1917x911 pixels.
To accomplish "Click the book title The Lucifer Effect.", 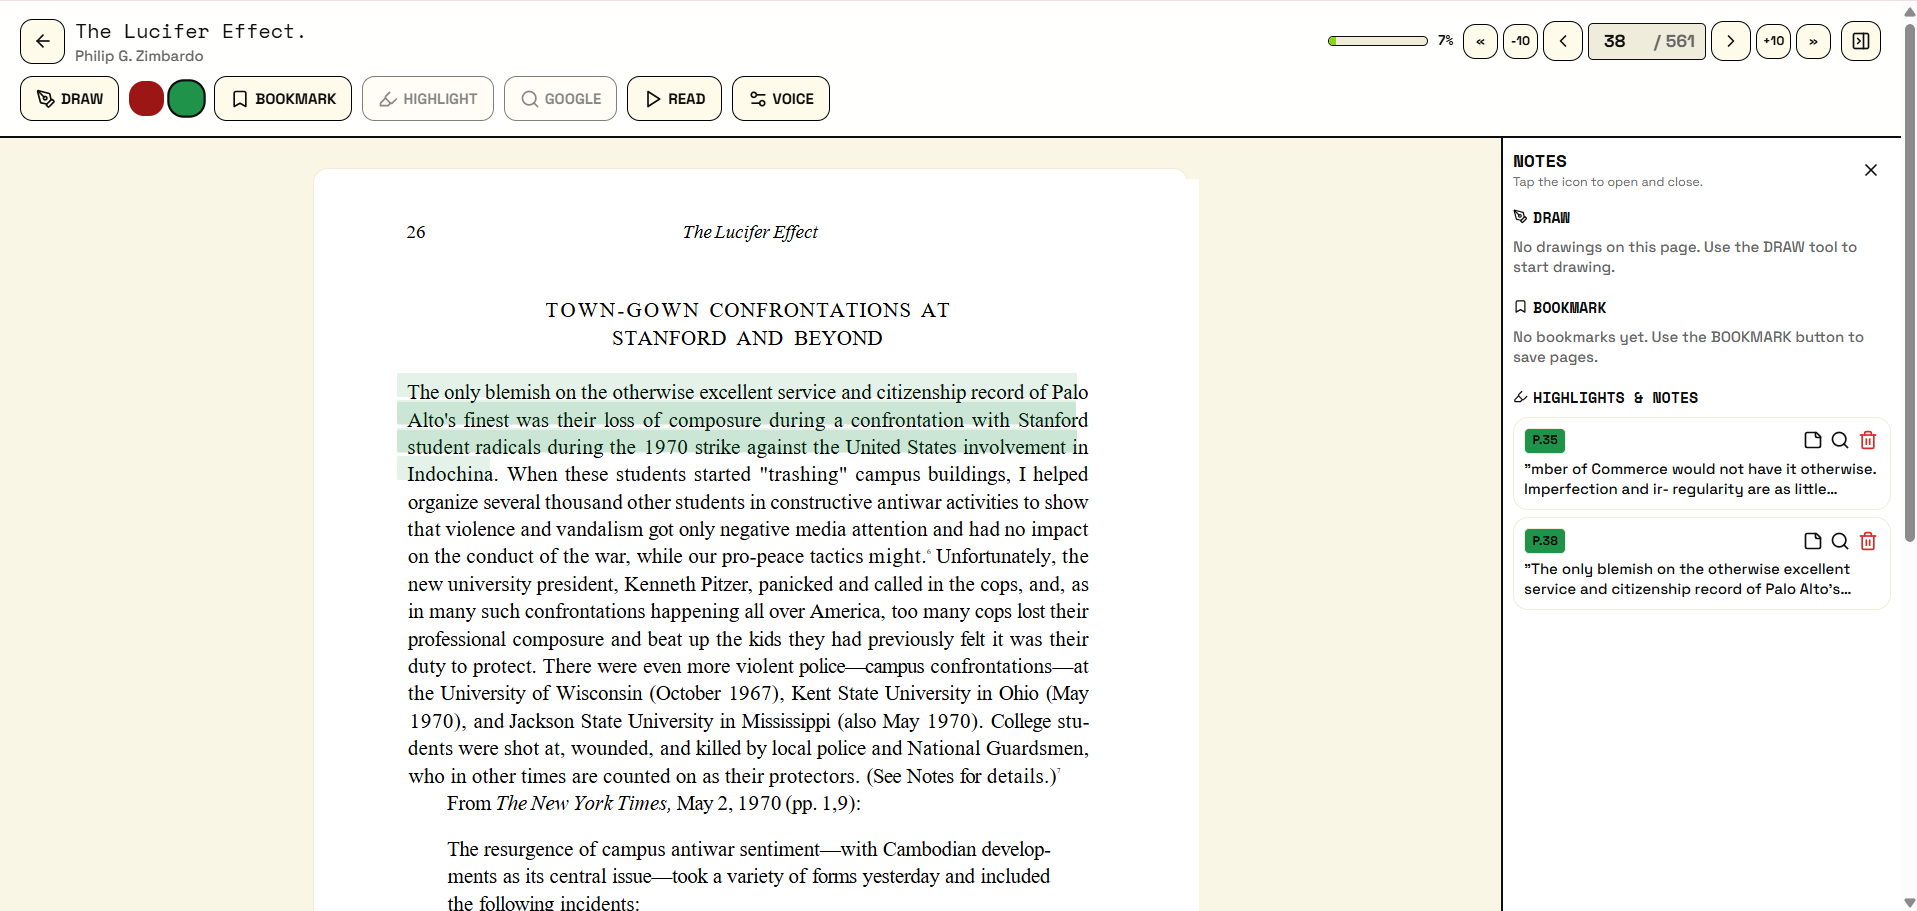I will tap(190, 31).
